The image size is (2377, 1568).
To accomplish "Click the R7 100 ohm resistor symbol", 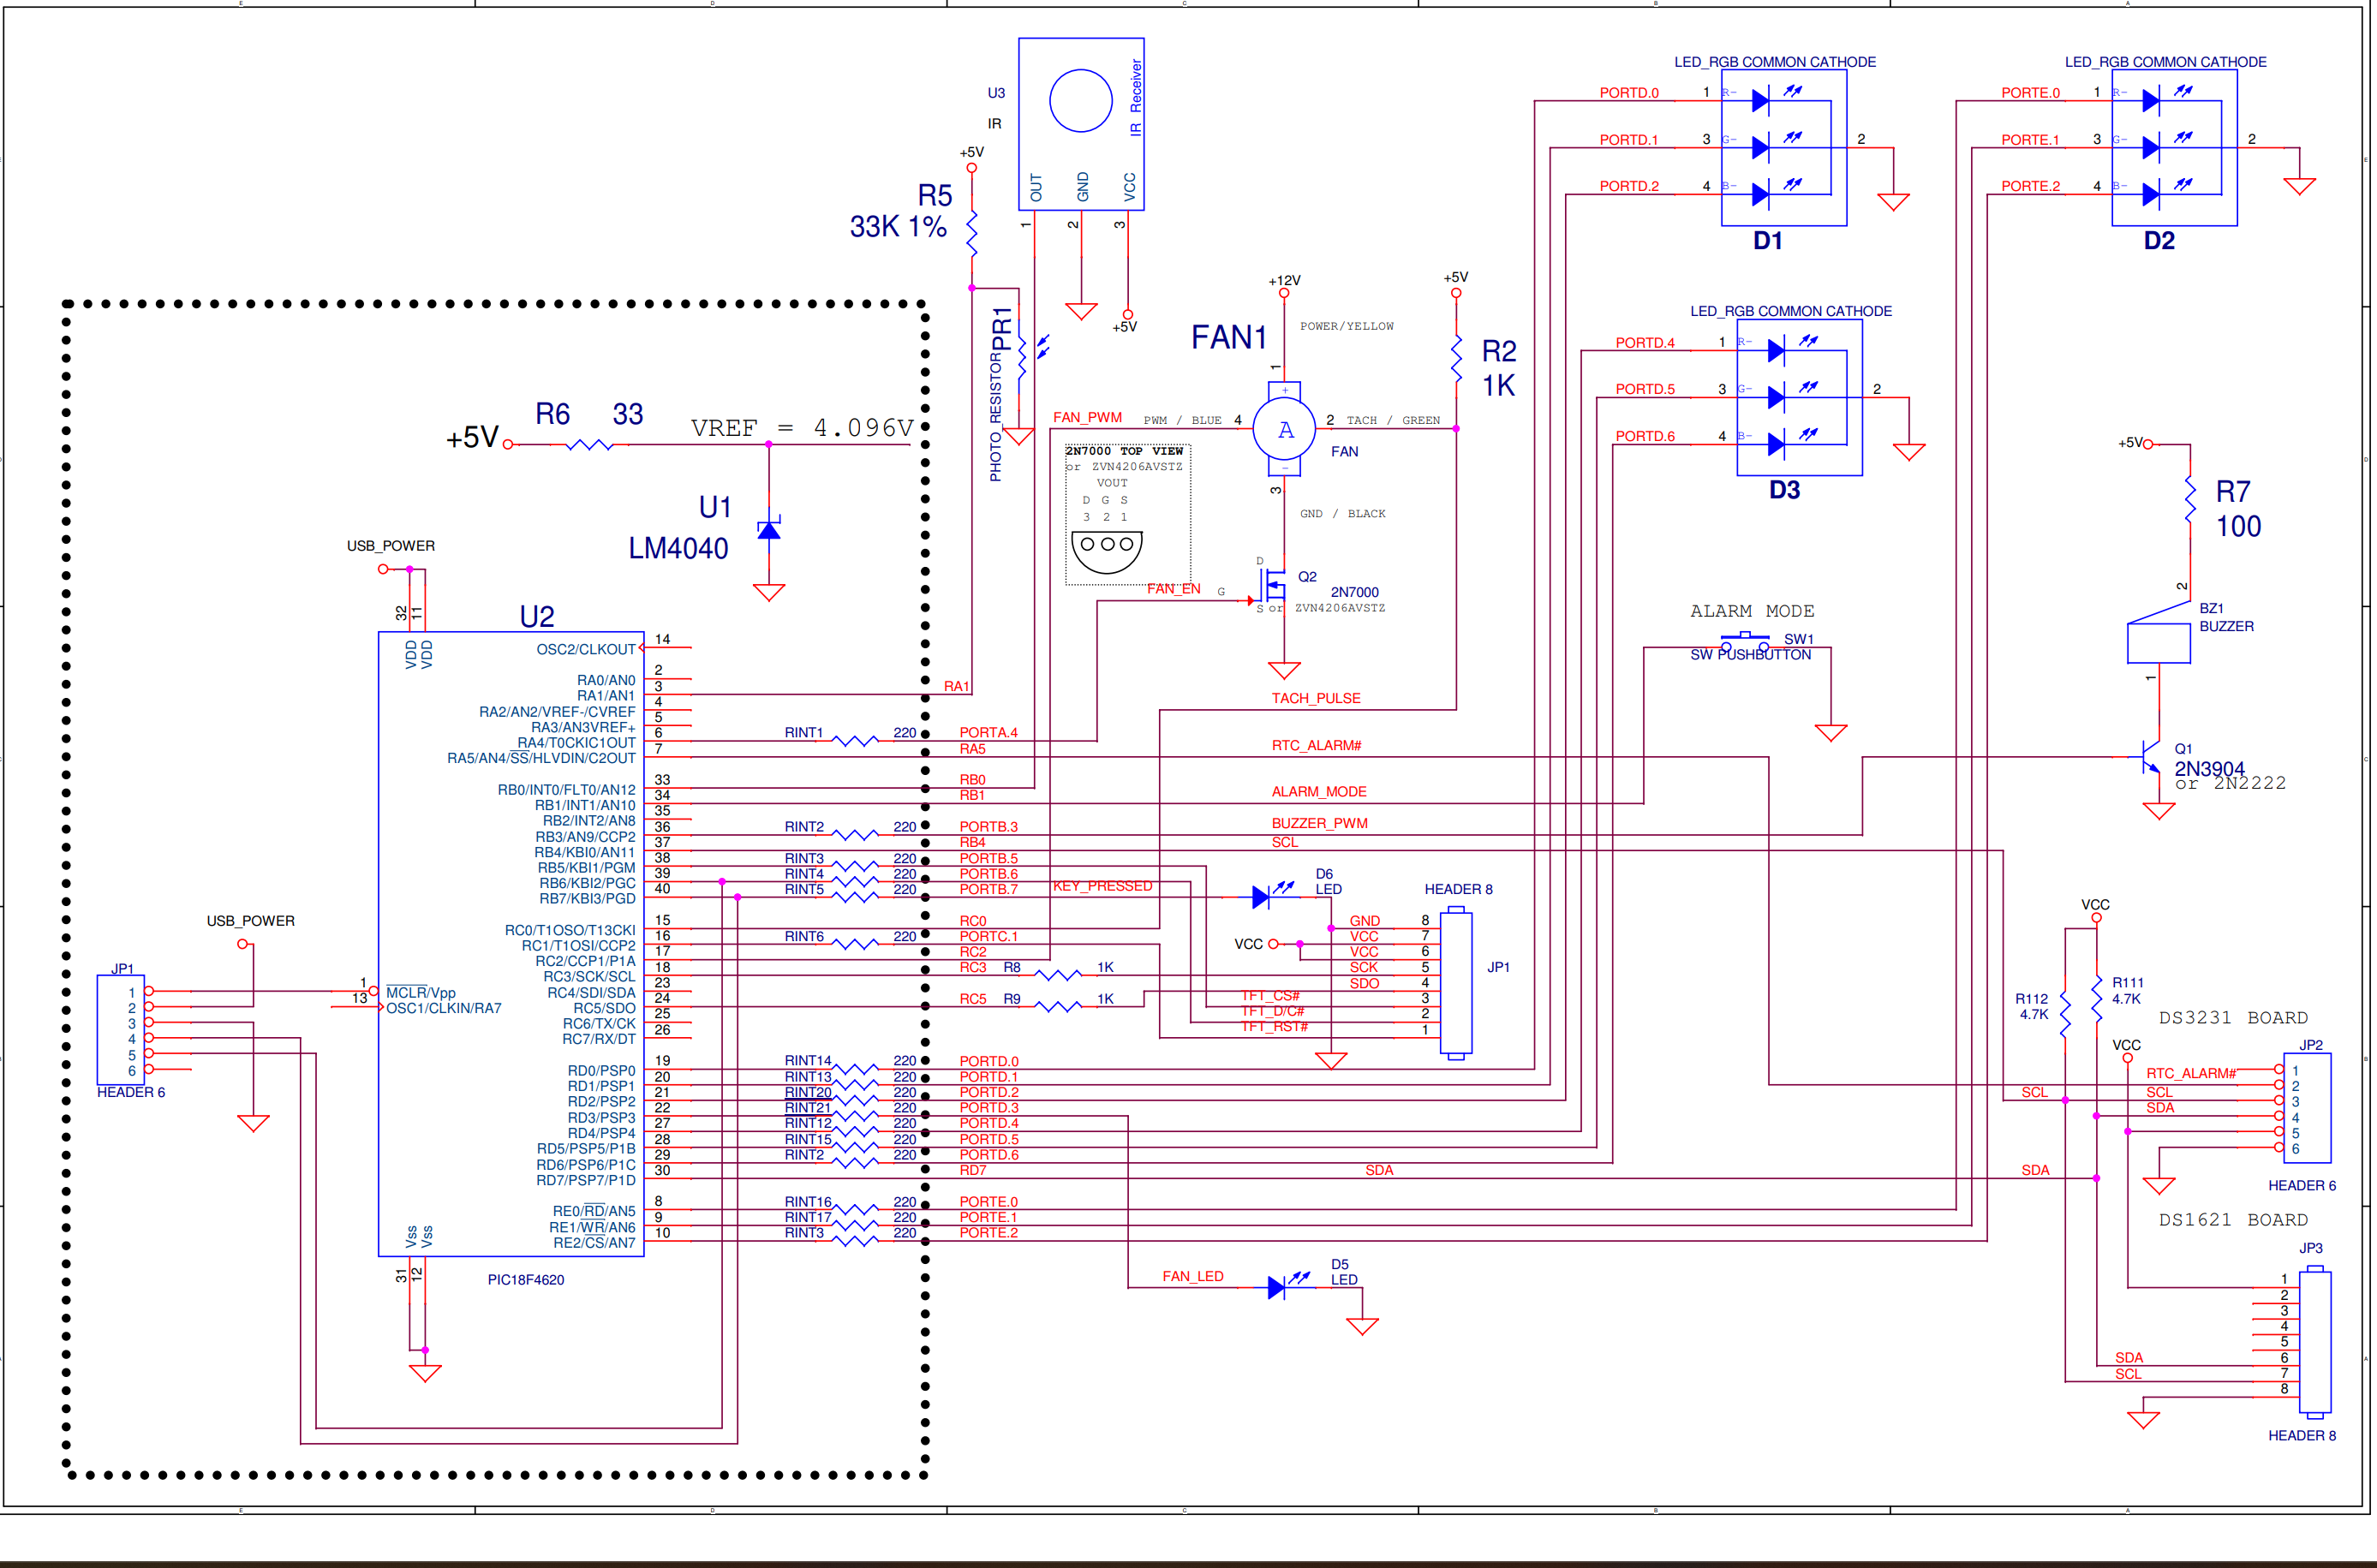I will click(x=2190, y=499).
